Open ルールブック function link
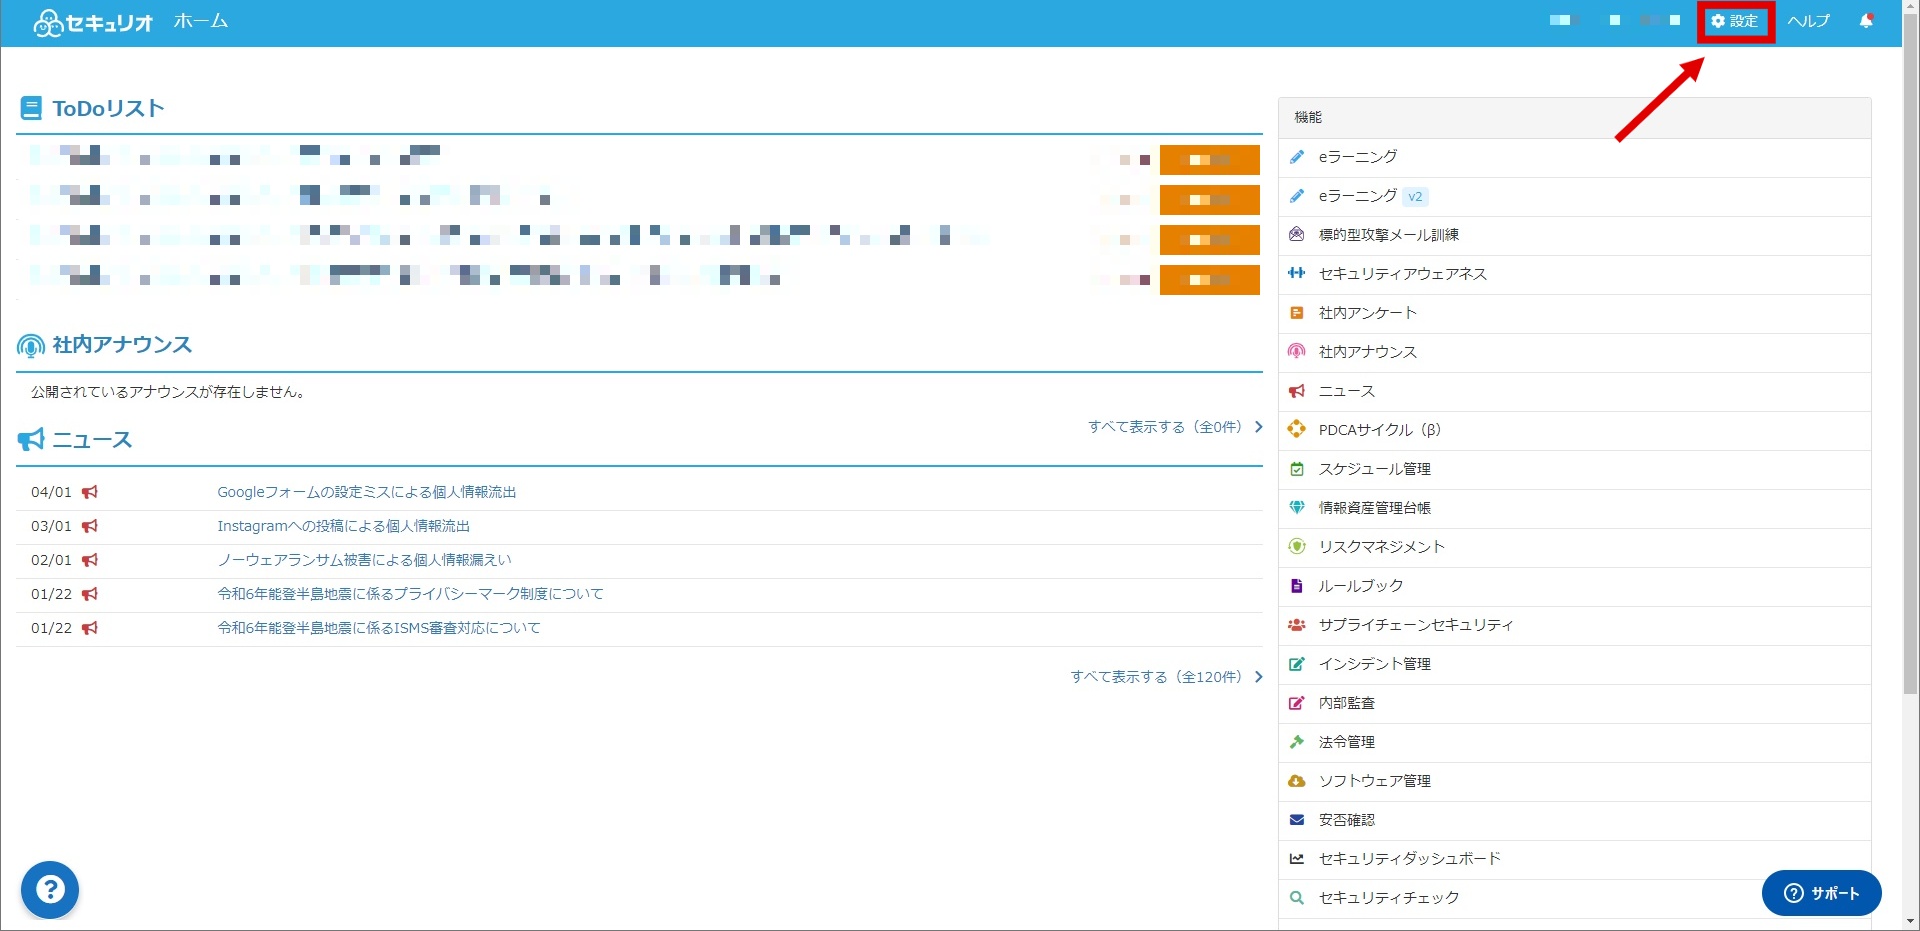 click(x=1361, y=586)
